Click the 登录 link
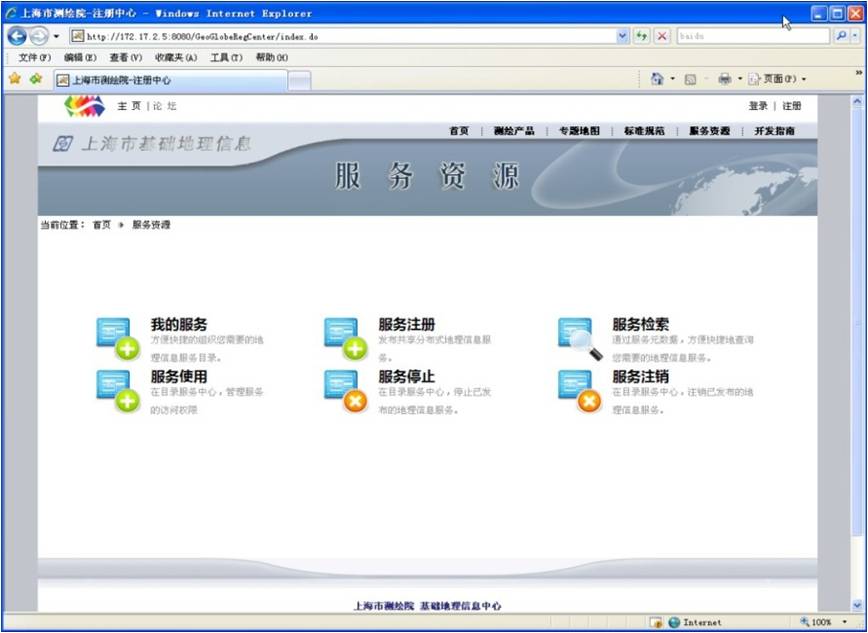Screen dimensions: 868x633 pos(758,106)
